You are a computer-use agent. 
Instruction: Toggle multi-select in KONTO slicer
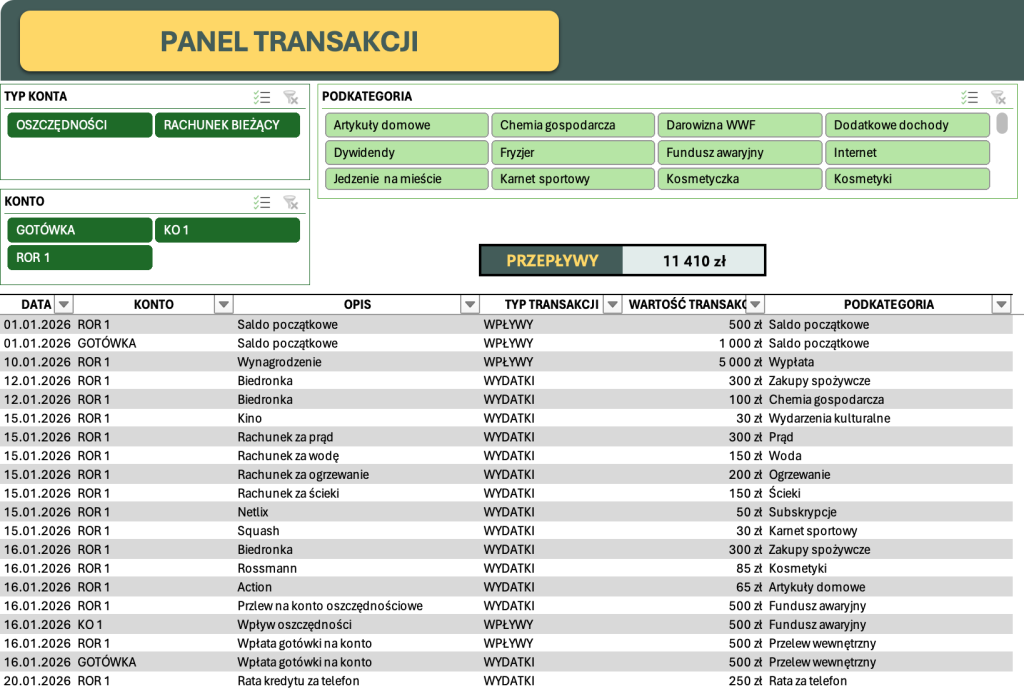click(262, 202)
